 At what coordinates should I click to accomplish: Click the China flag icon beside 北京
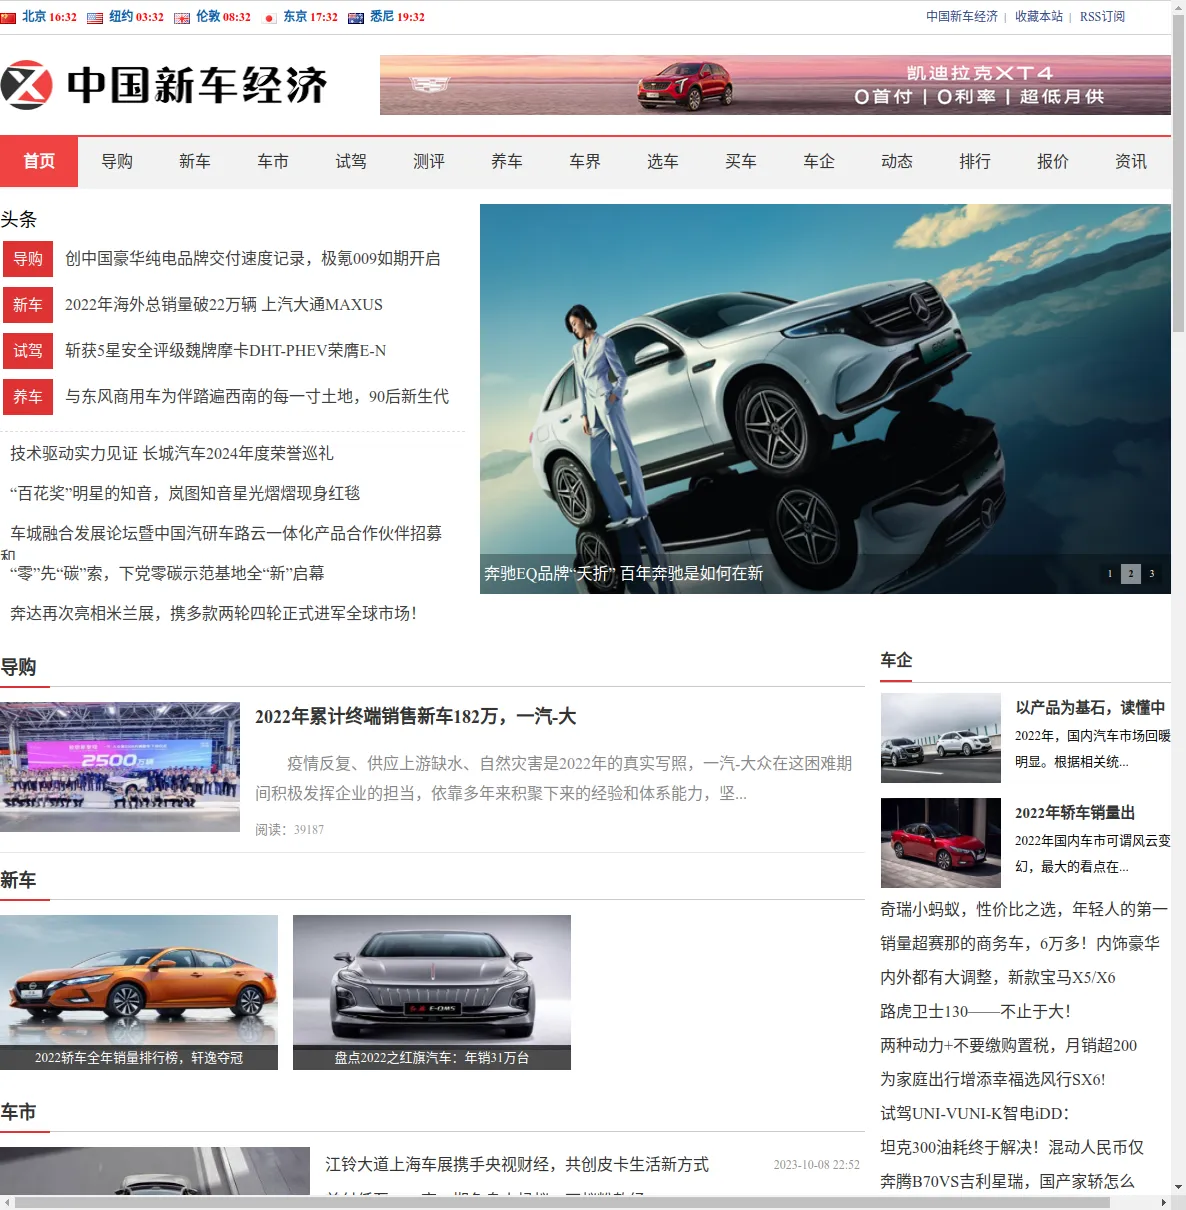click(8, 18)
